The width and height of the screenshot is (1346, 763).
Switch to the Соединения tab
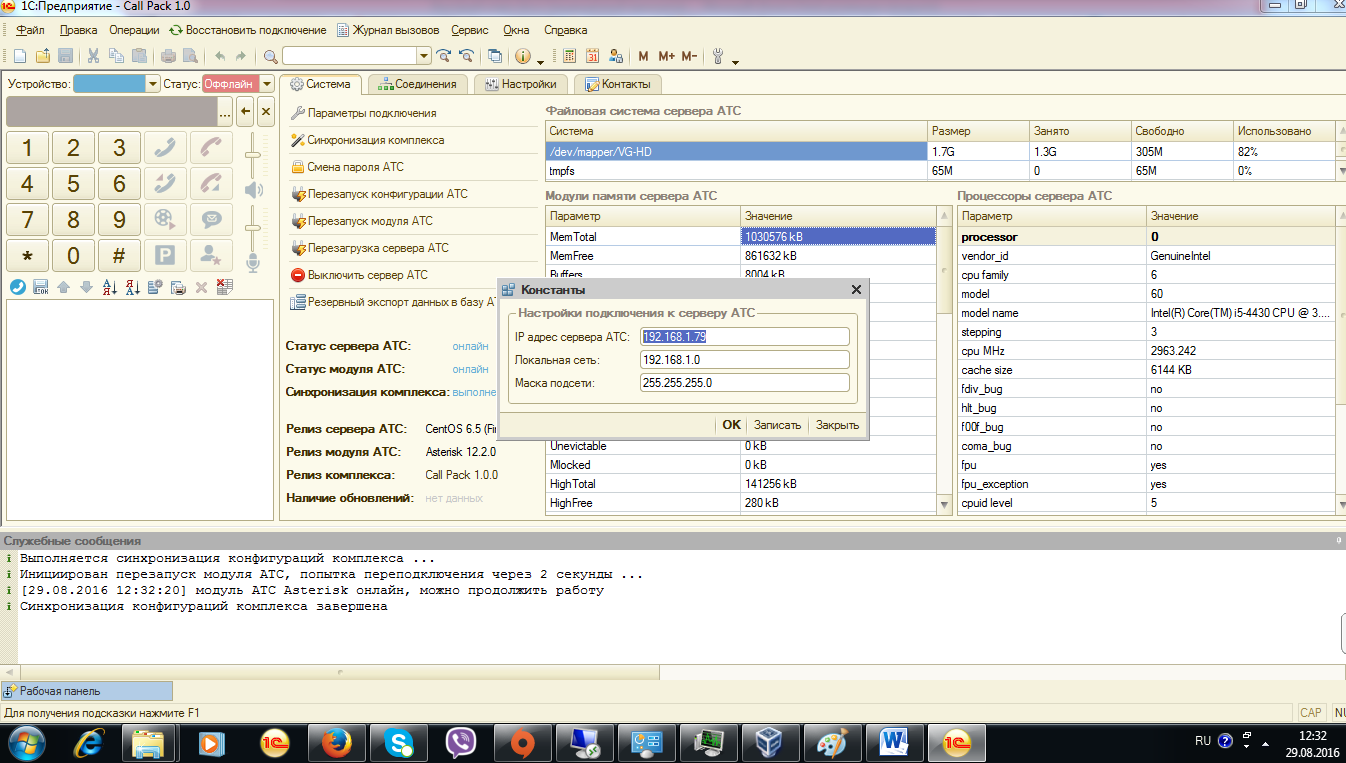[416, 84]
